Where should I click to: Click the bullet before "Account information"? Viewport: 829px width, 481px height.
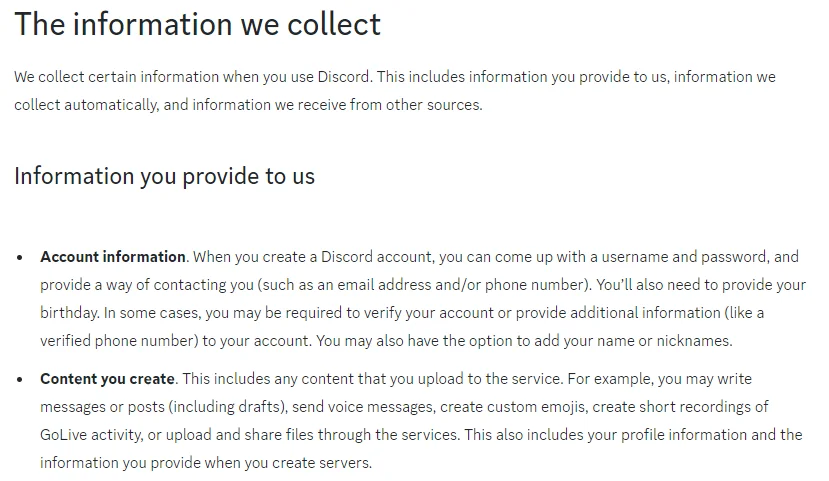(x=20, y=258)
